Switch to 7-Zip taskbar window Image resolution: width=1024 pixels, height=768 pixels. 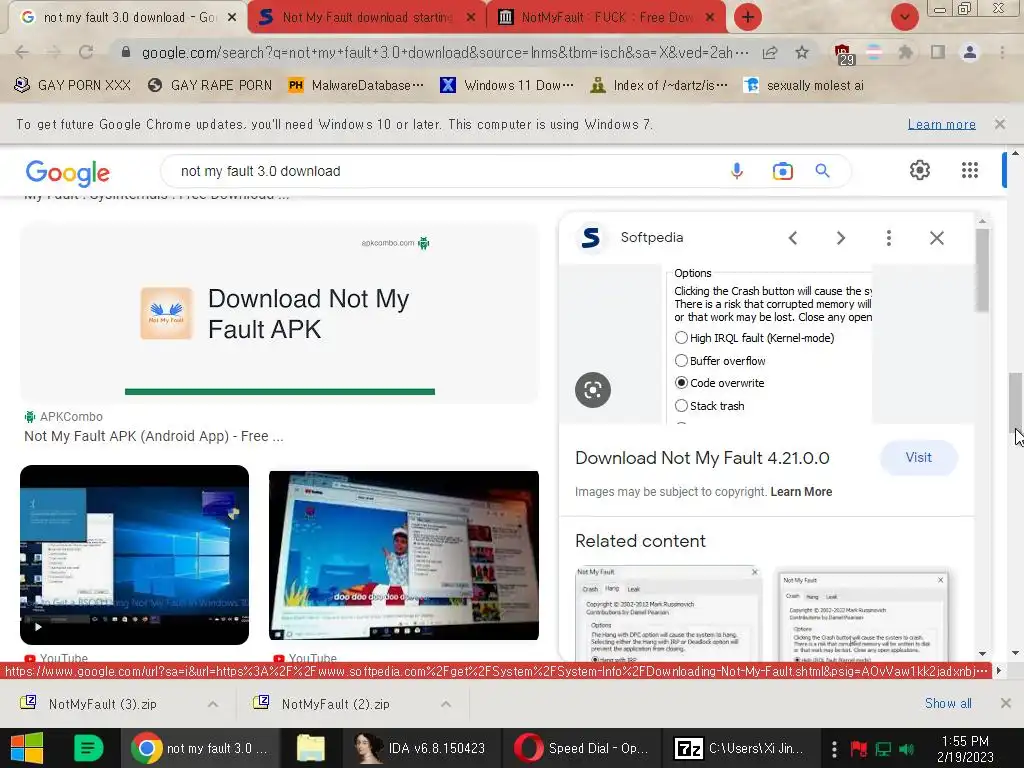(x=743, y=748)
